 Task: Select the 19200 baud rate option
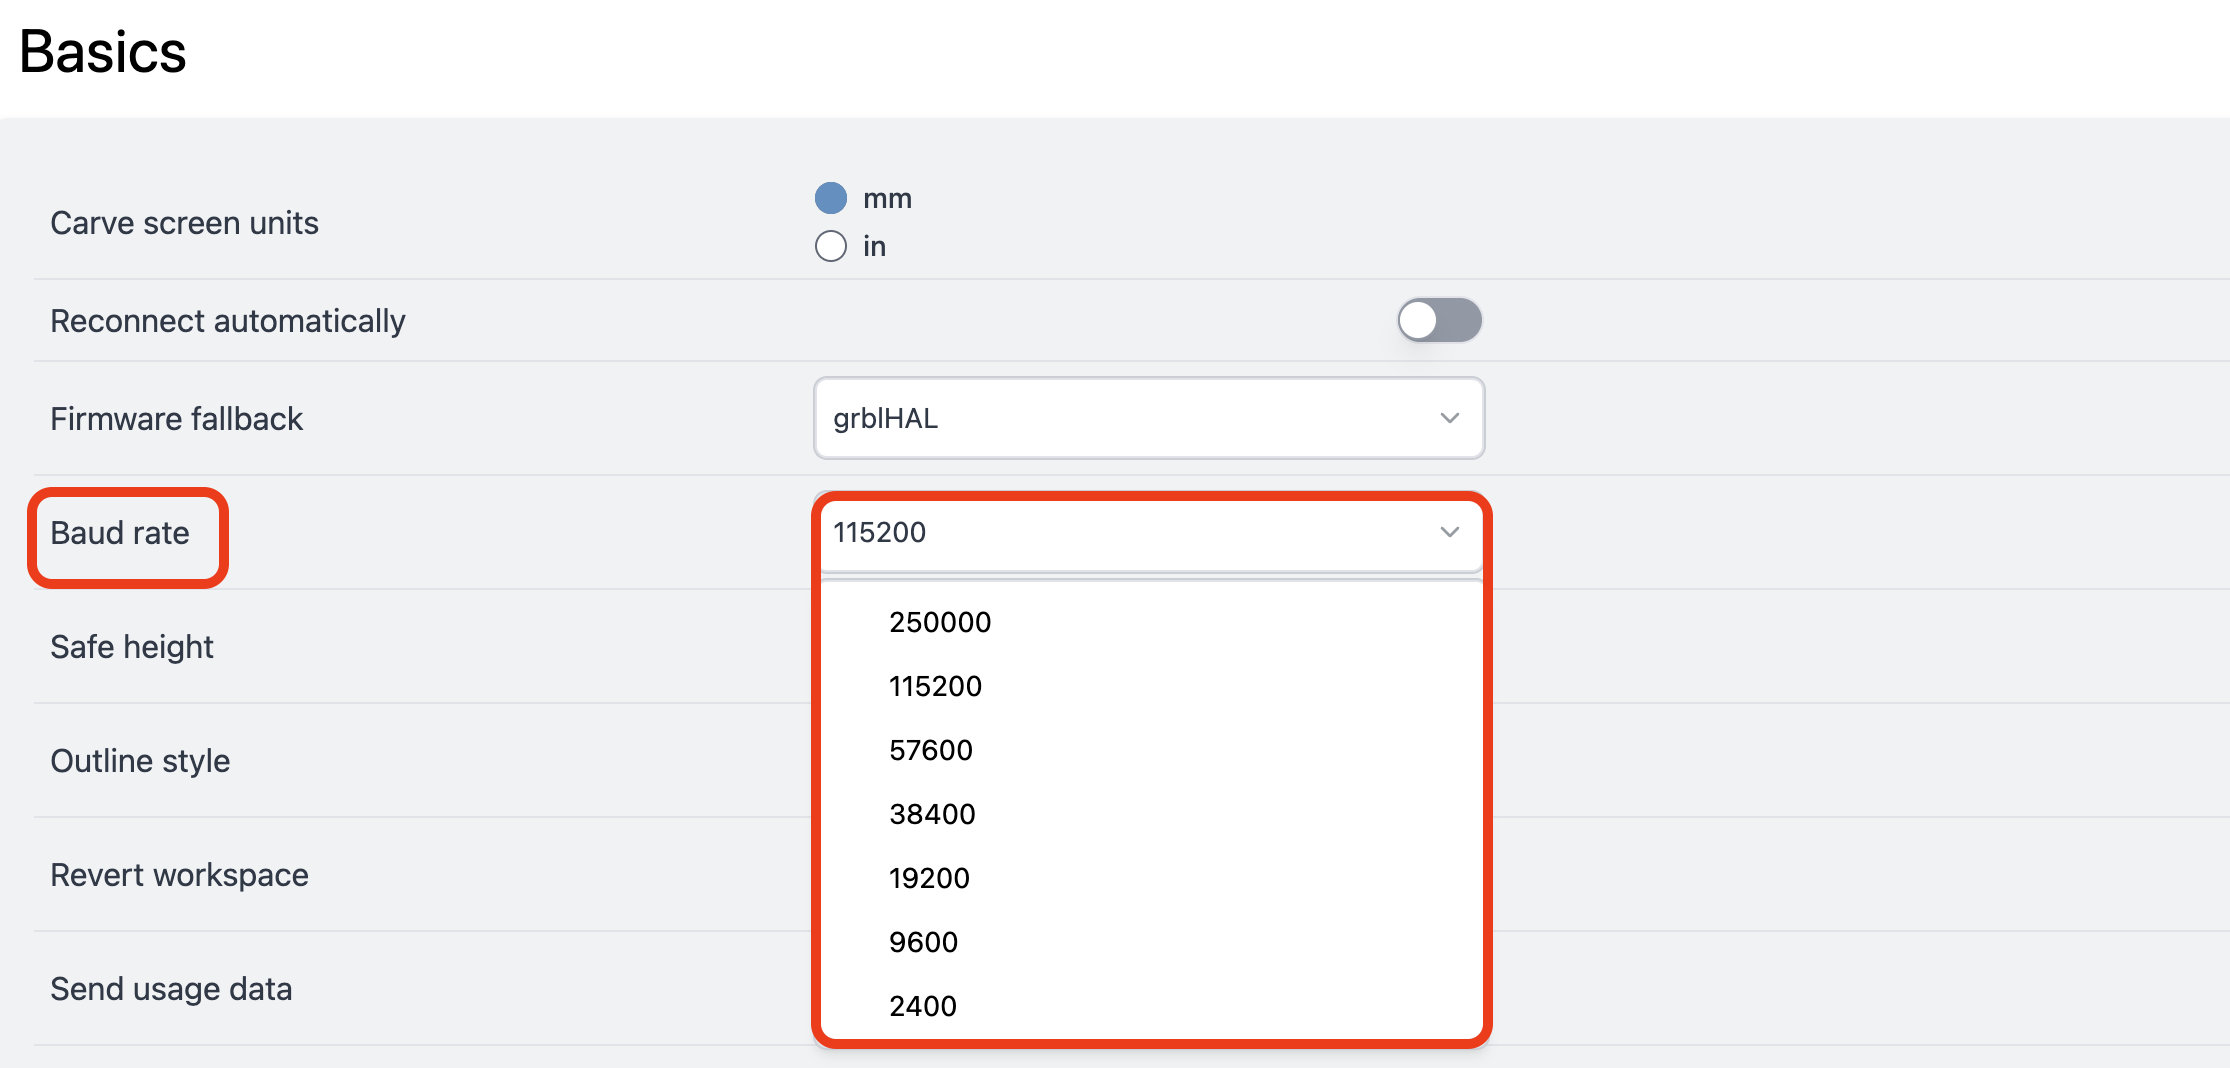[929, 878]
